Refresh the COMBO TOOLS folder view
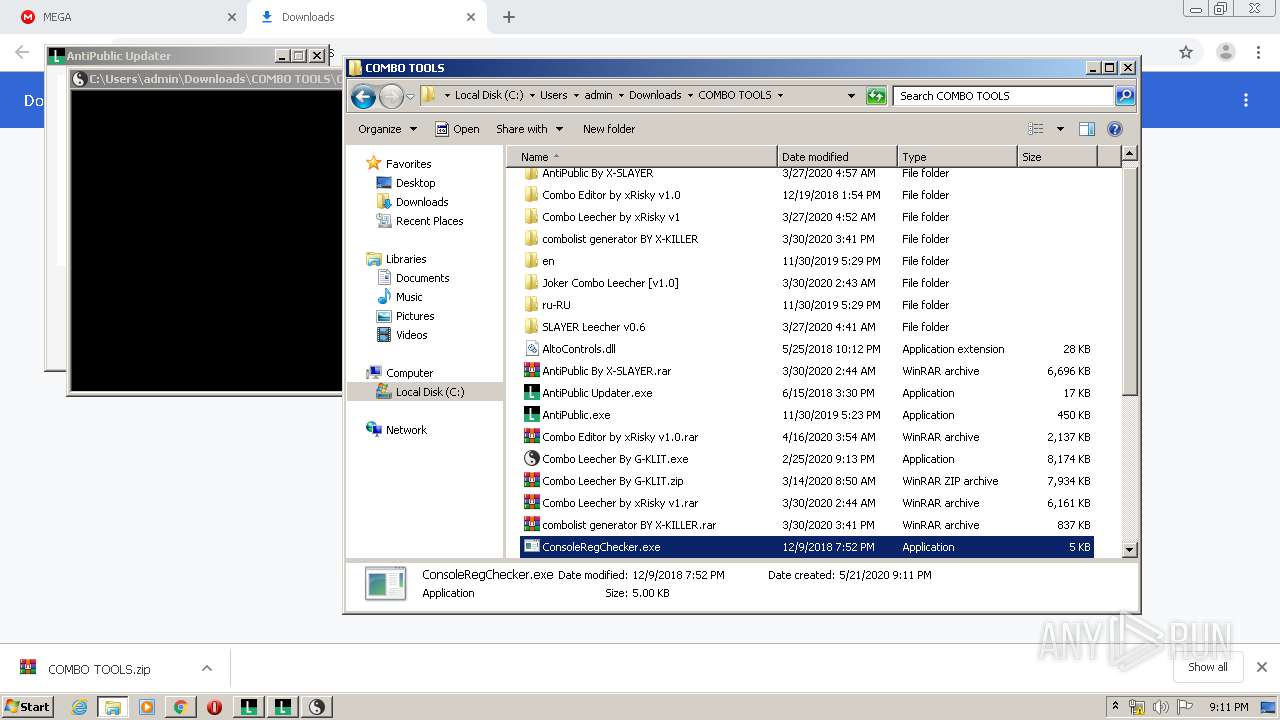The width and height of the screenshot is (1280, 720). click(x=876, y=96)
